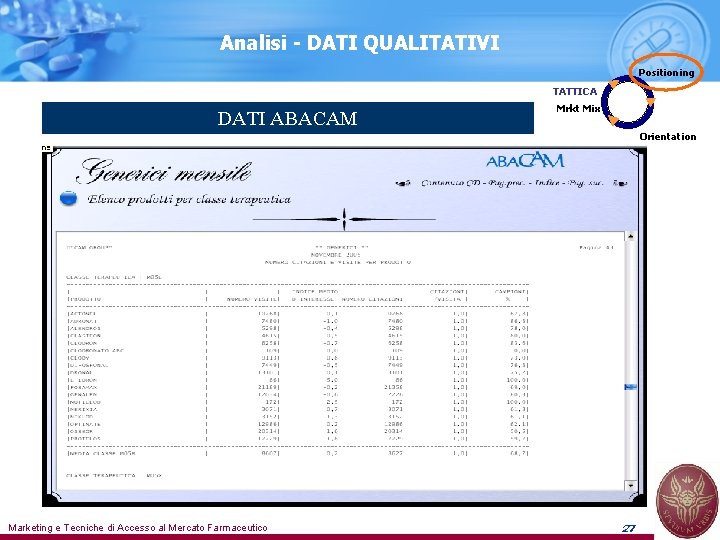720x540 pixels.
Task: Click Elenco prodotti per classe terapeutica text
Action: (189, 199)
